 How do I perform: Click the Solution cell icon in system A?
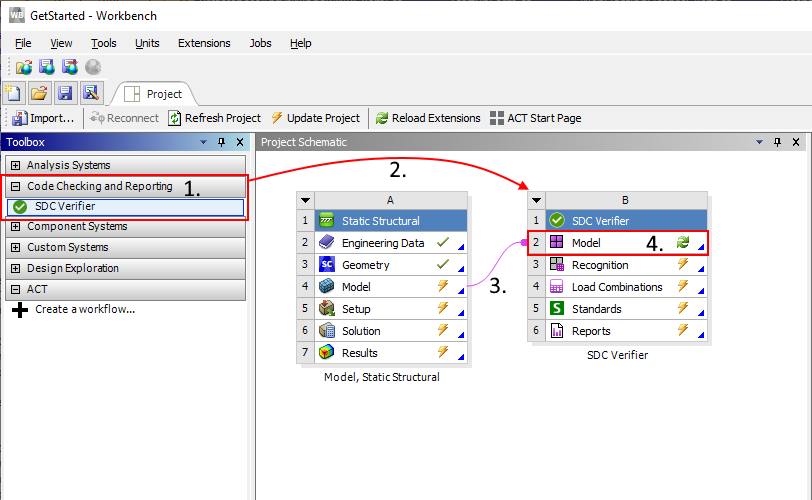click(326, 331)
